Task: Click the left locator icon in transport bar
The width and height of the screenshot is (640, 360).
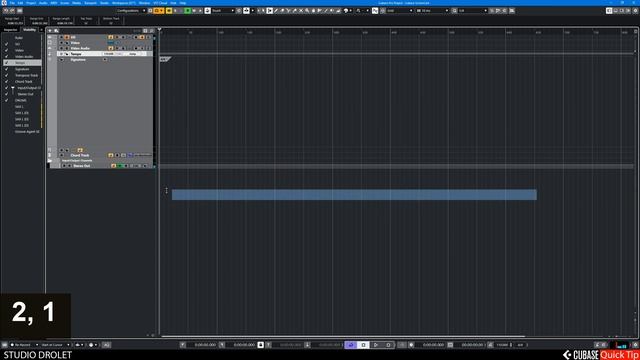Action: pos(182,345)
